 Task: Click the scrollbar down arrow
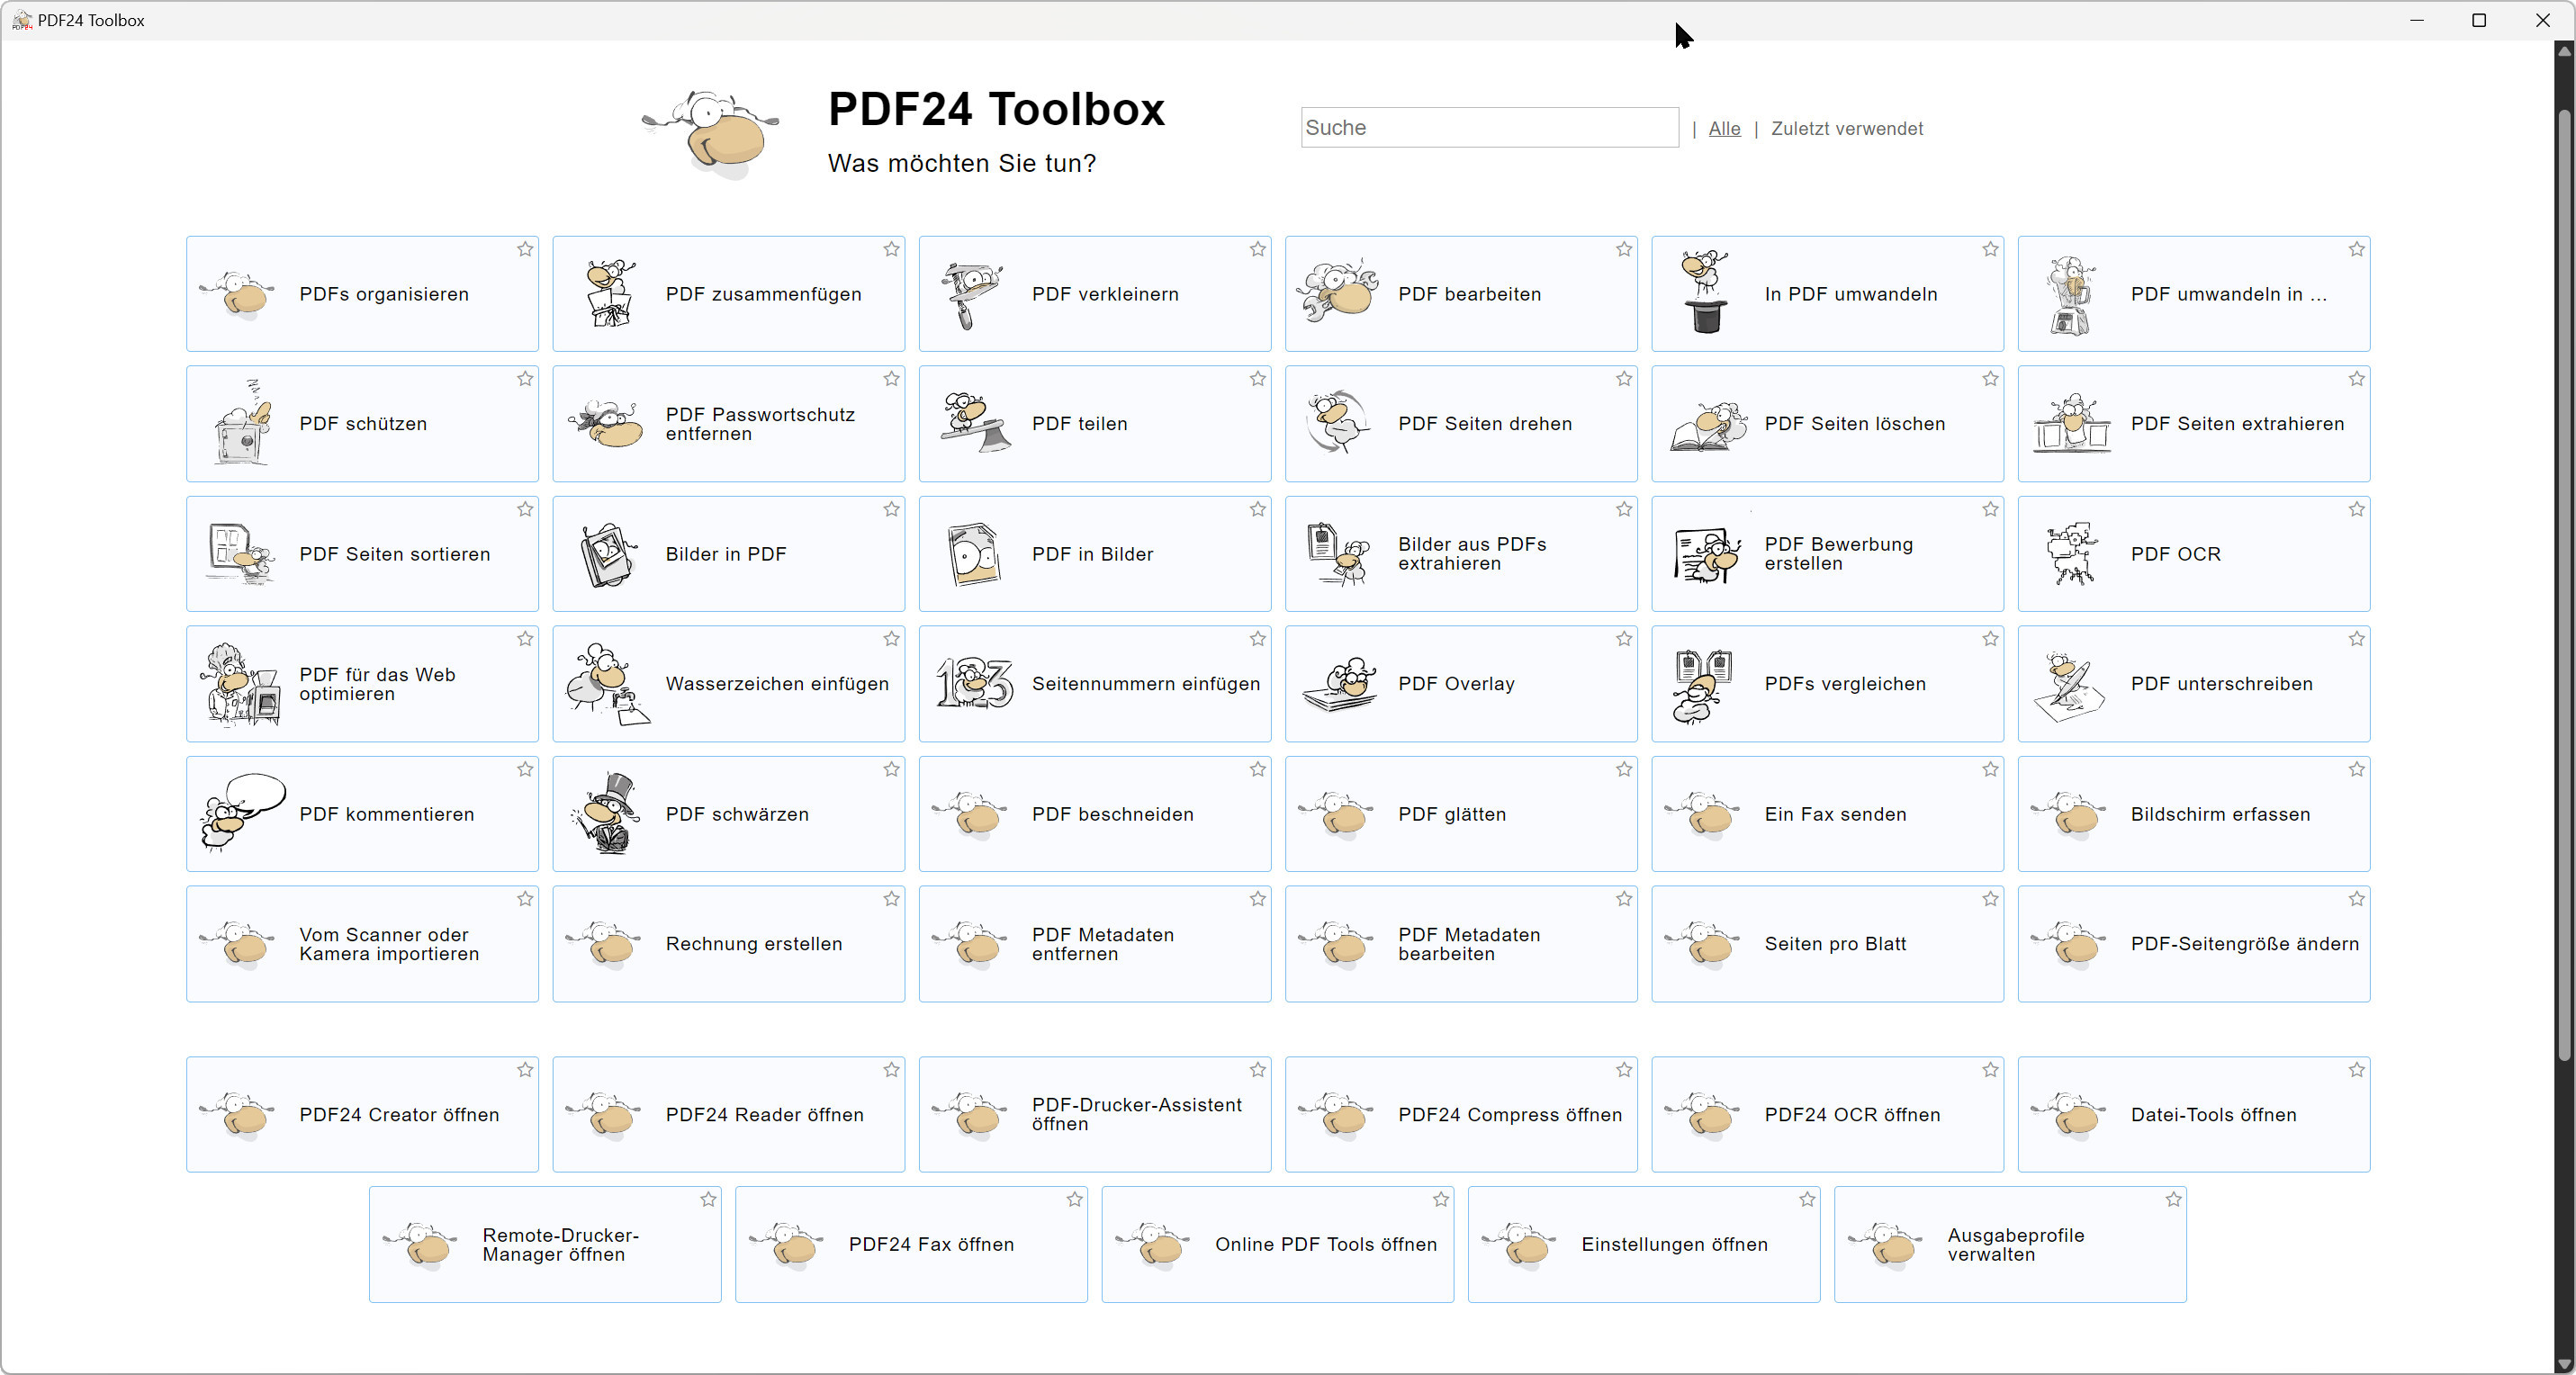coord(2564,1364)
